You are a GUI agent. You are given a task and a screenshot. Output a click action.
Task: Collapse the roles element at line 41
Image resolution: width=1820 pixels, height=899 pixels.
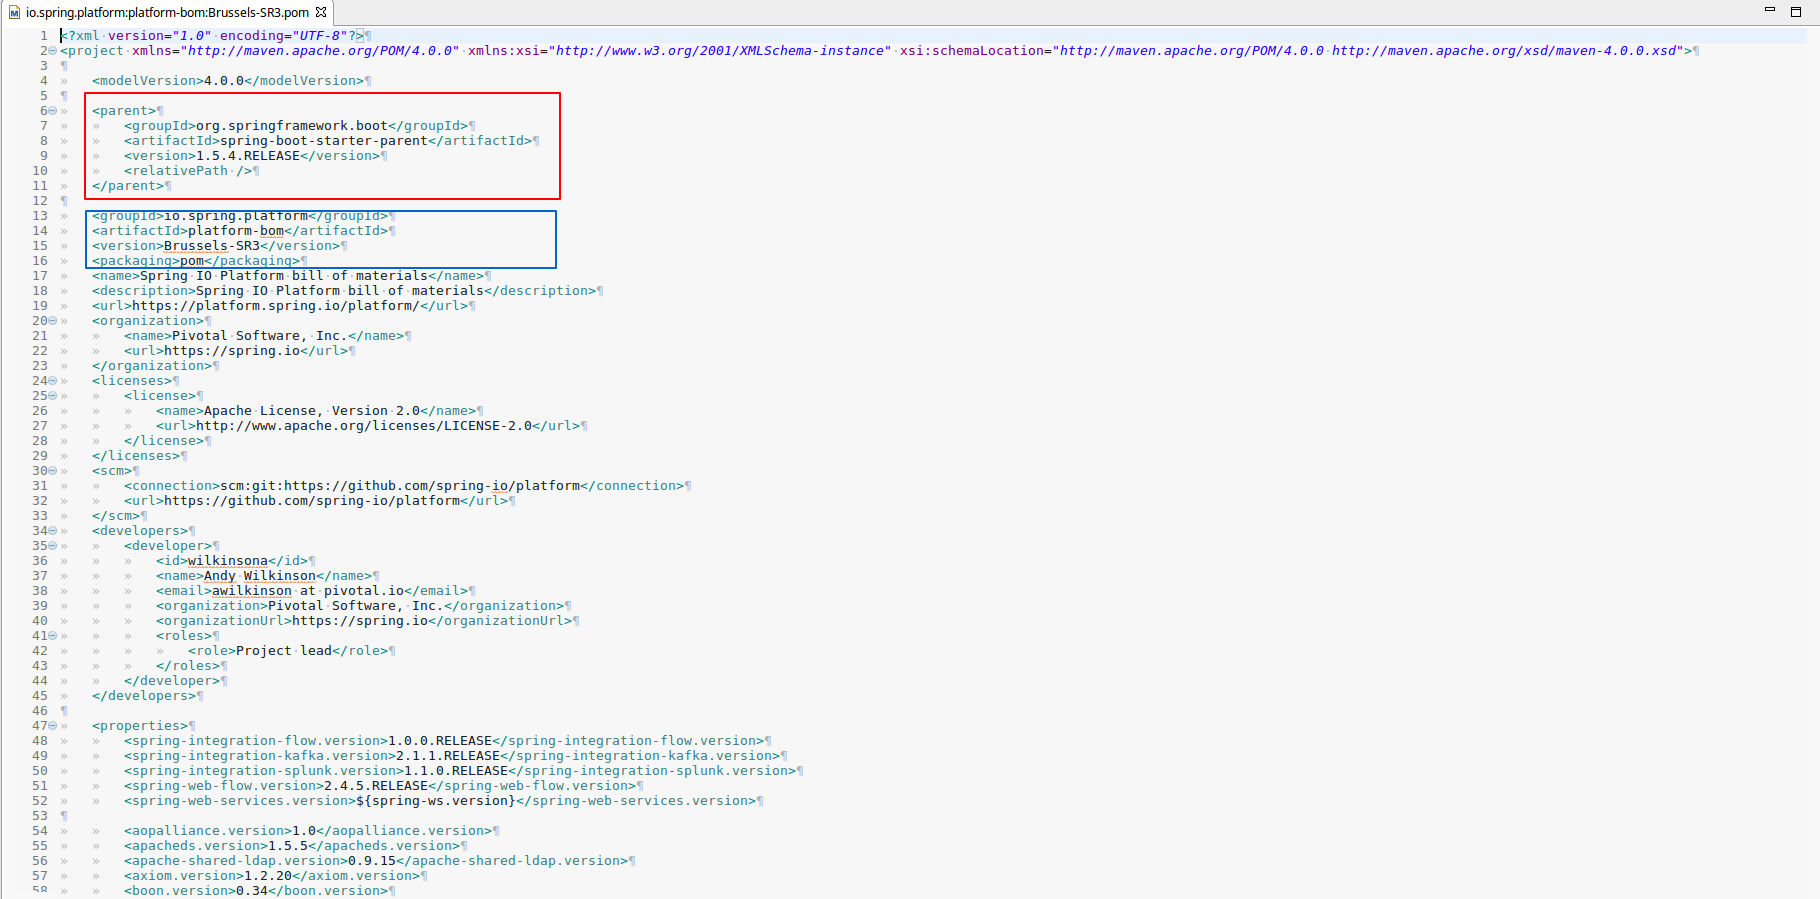click(x=52, y=636)
